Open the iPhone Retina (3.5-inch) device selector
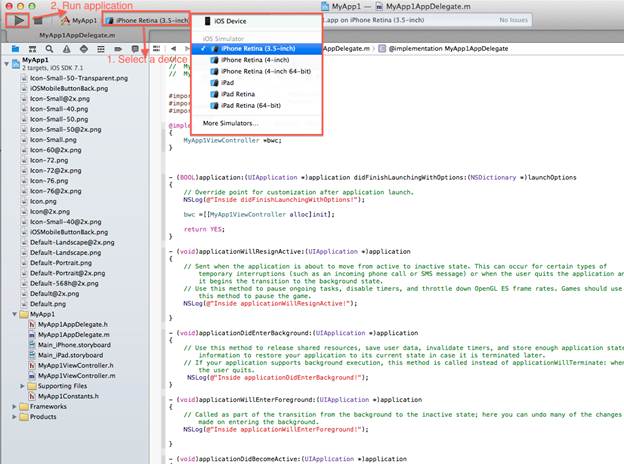Viewport: 624px width, 464px height. point(146,20)
